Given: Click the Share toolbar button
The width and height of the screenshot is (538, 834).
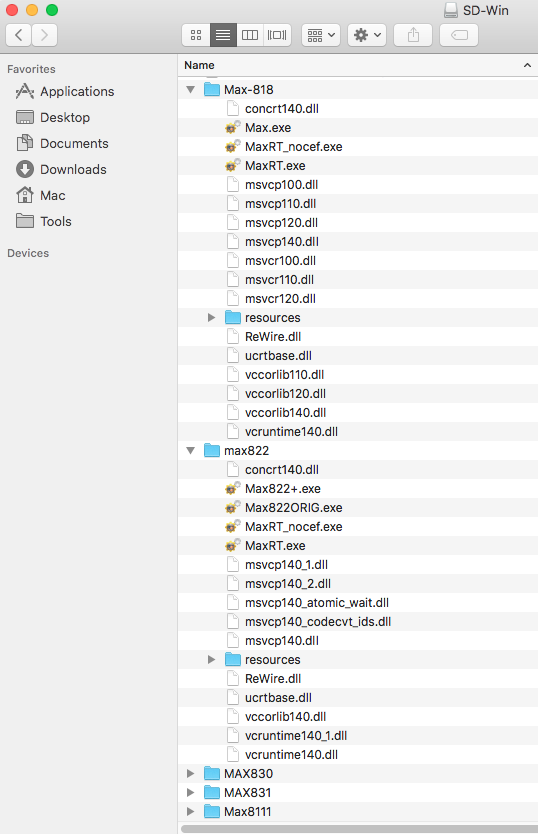Looking at the screenshot, I should (413, 35).
